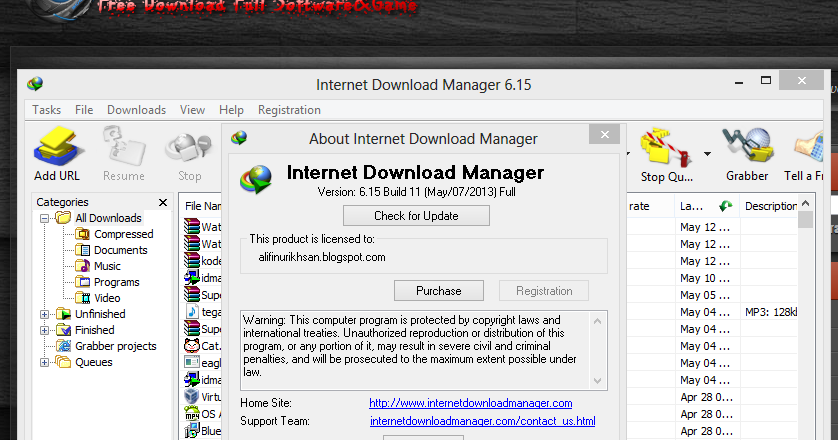The image size is (838, 440).
Task: Minimize the Internet Download Manager window
Action: (x=739, y=82)
